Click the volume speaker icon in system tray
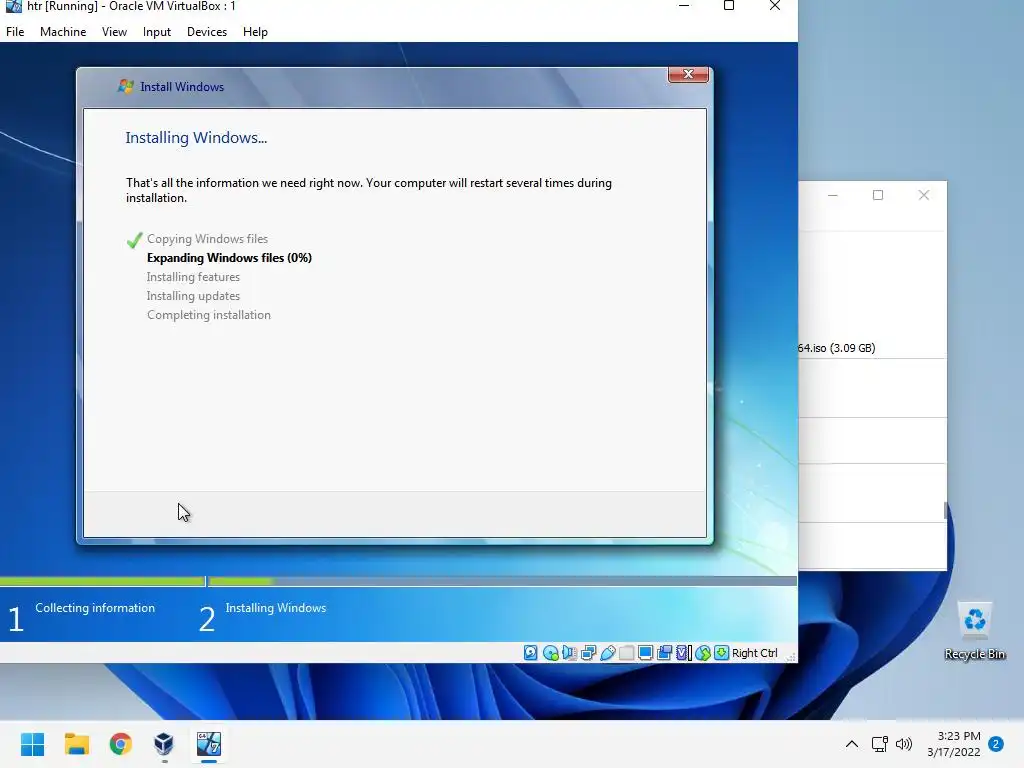 (904, 744)
